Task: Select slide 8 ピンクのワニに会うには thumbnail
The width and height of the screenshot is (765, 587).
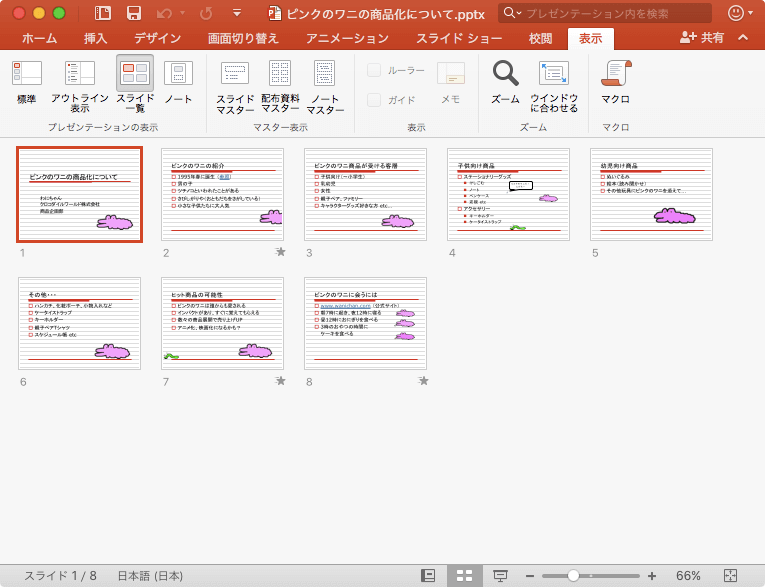Action: 365,323
